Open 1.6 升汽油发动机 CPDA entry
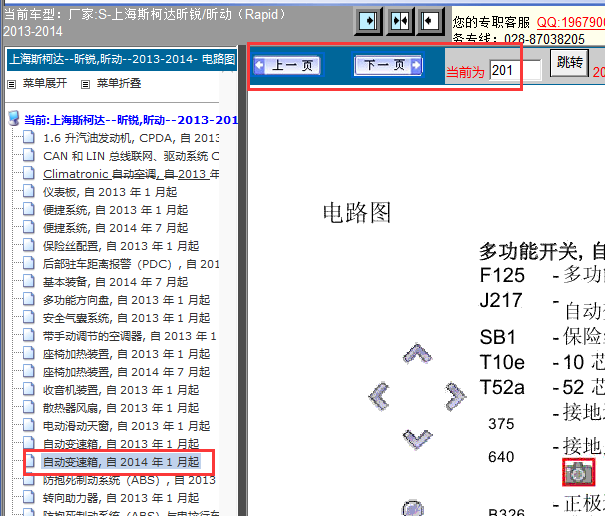 point(131,138)
